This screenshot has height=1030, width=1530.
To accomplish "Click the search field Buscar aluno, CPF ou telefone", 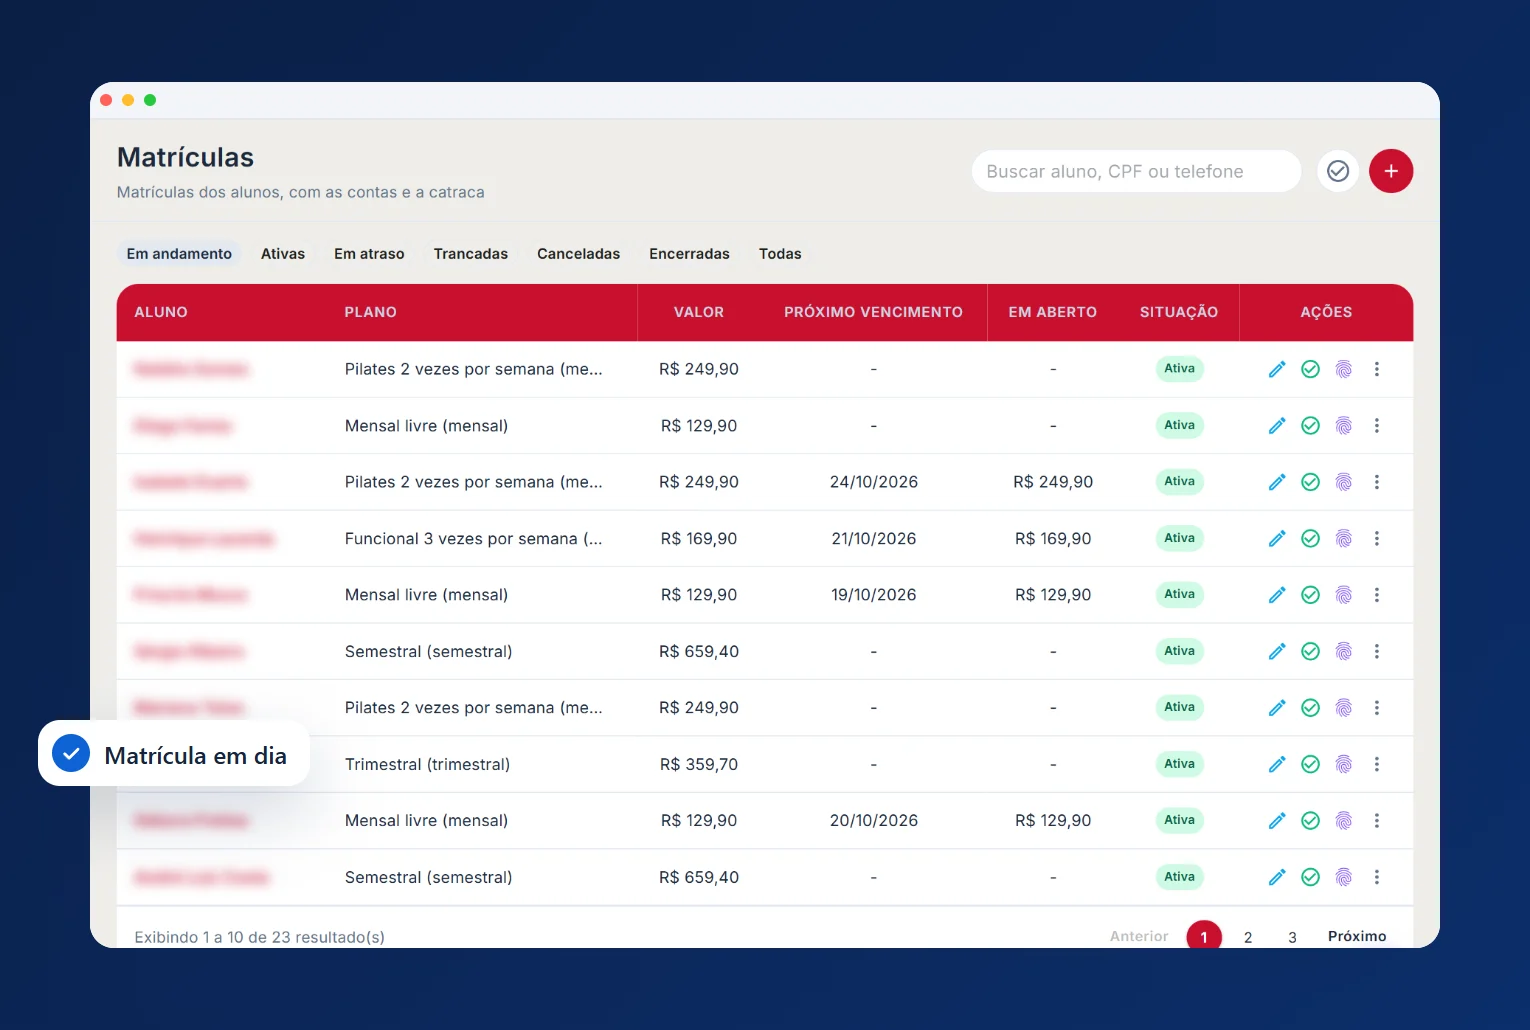I will pyautogui.click(x=1136, y=171).
